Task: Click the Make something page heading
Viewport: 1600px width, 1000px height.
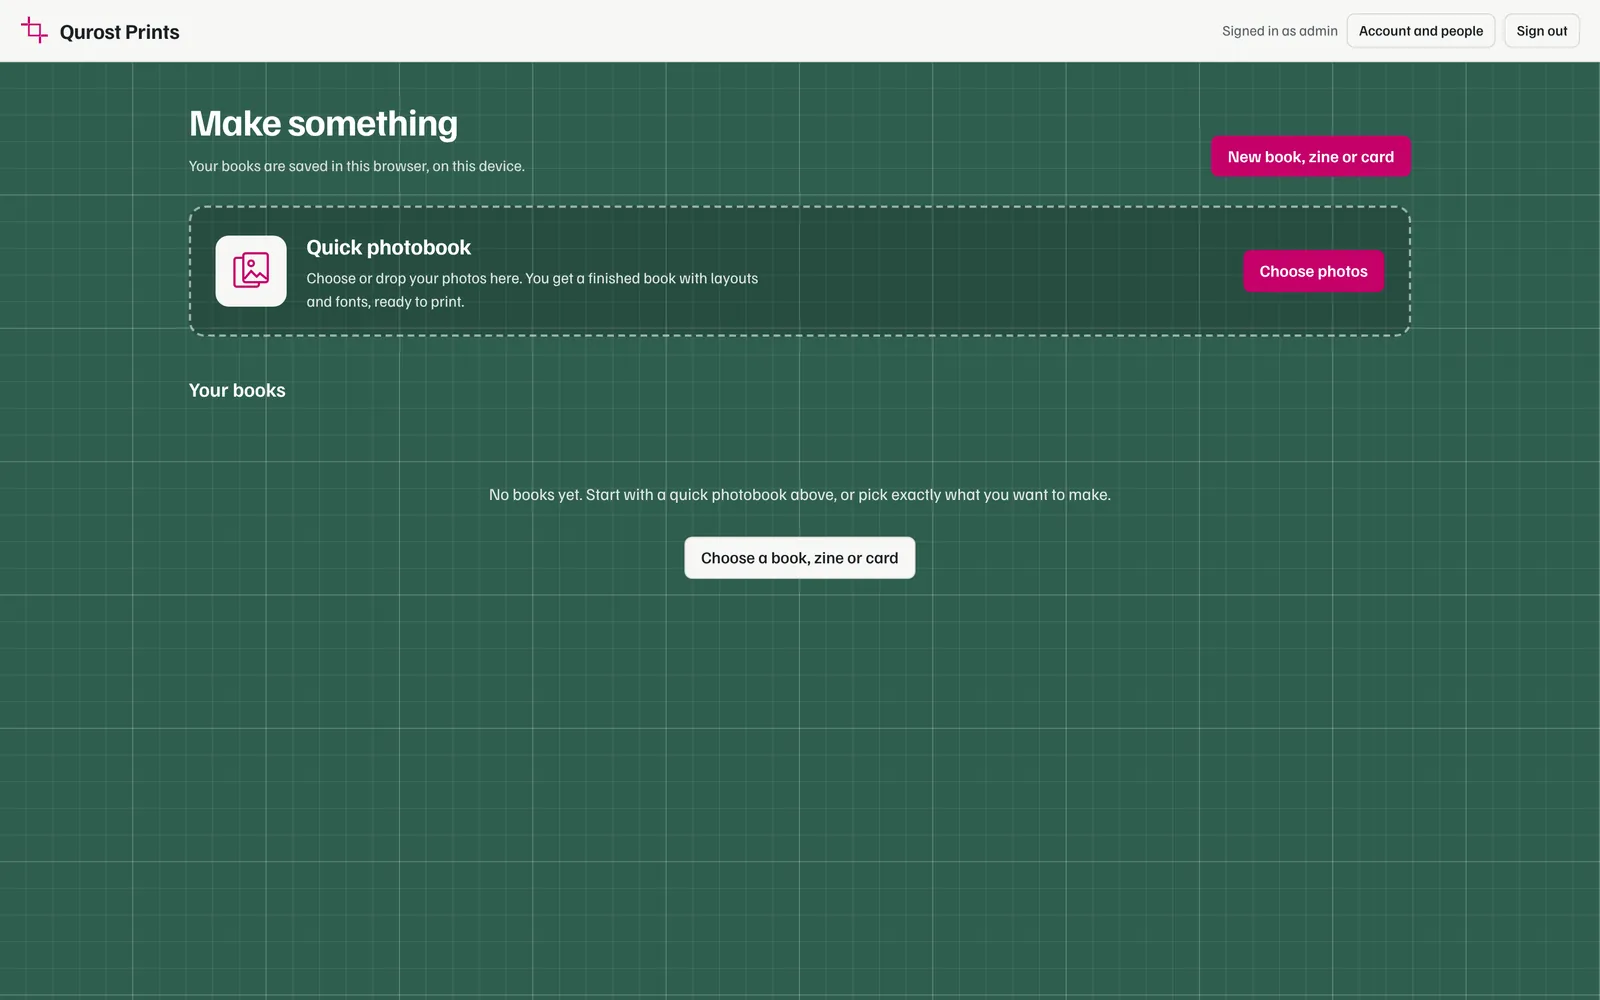Action: tap(323, 124)
